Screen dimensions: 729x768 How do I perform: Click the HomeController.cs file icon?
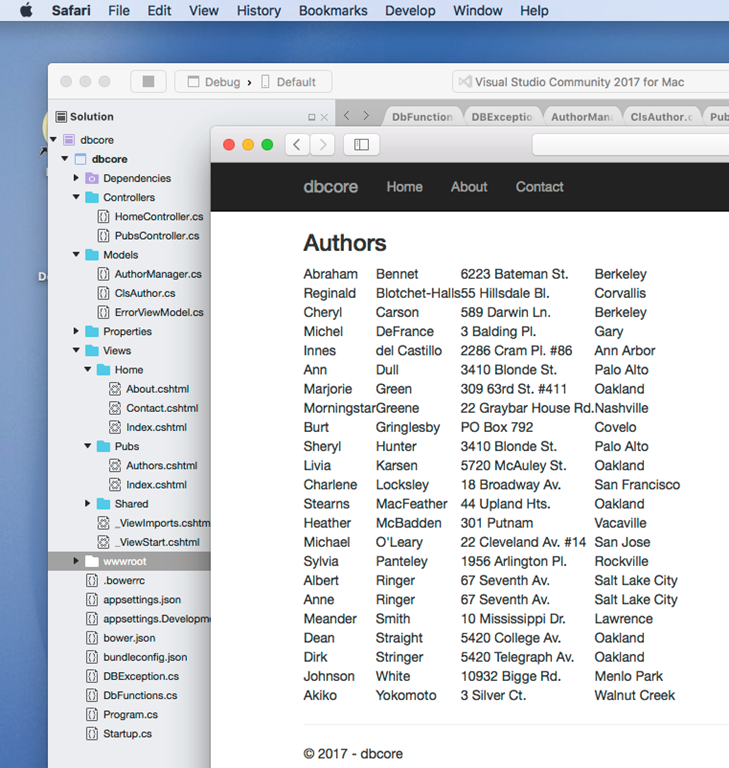[103, 217]
